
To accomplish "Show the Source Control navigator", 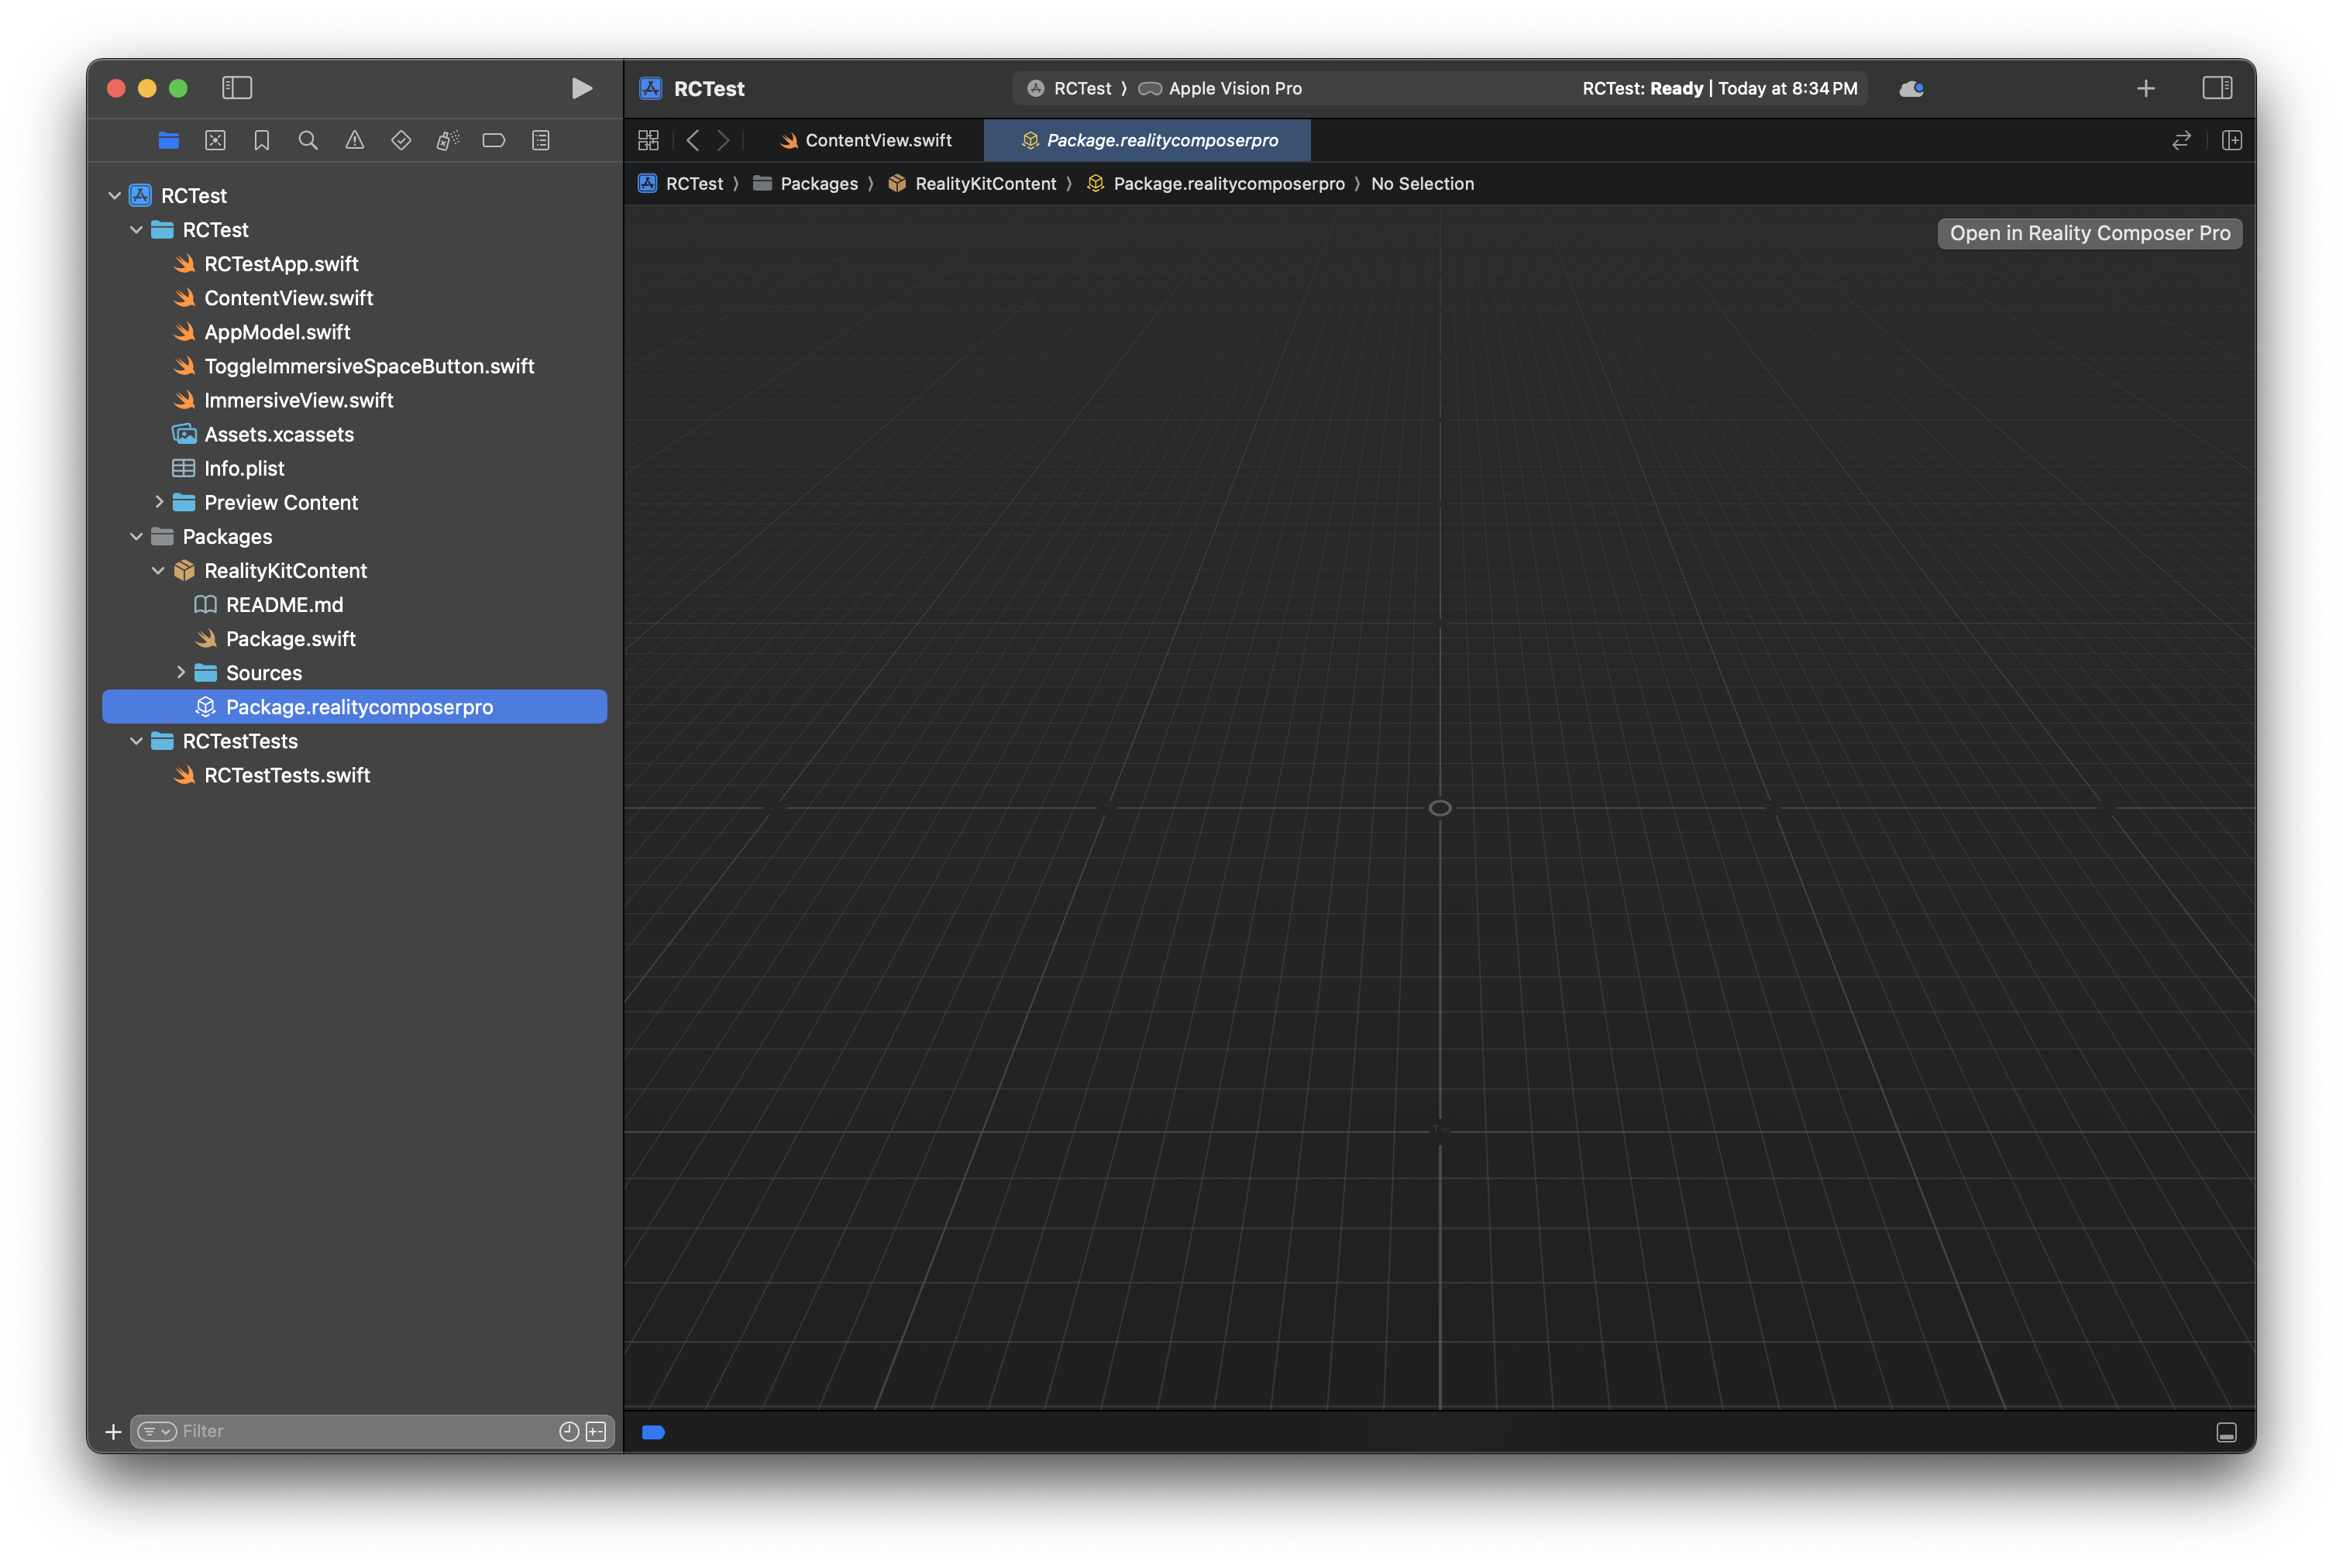I will [215, 141].
